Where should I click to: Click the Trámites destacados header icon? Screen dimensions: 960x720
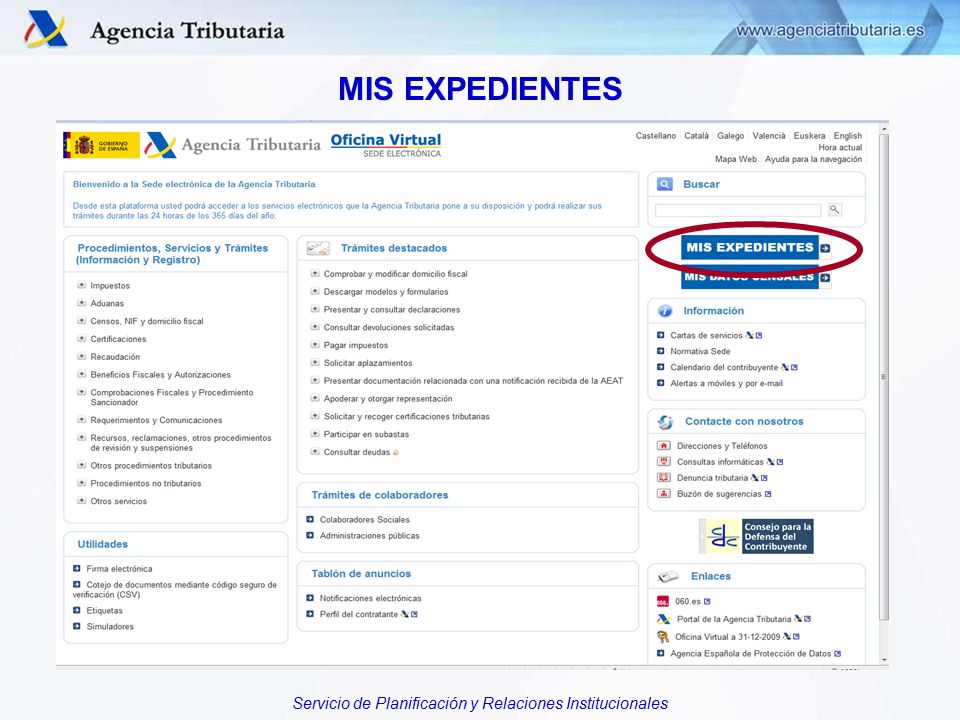tap(318, 248)
